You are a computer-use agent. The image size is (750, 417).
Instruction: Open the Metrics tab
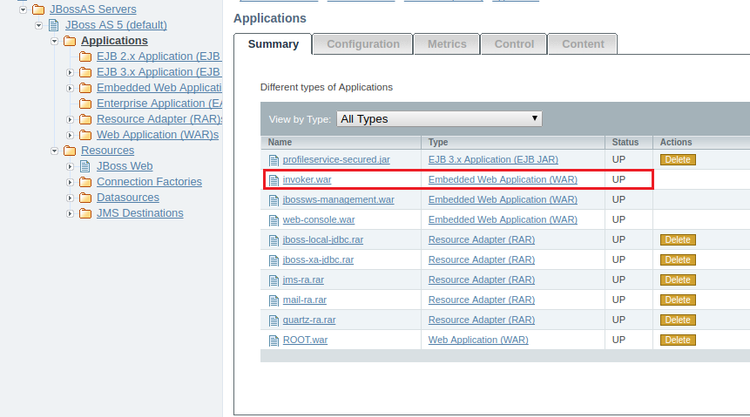pyautogui.click(x=446, y=44)
